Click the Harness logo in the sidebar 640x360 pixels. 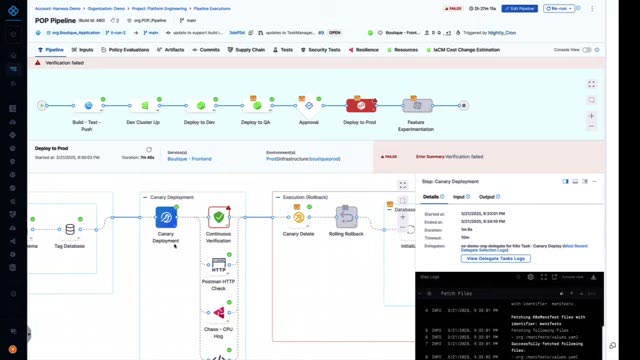pyautogui.click(x=13, y=11)
